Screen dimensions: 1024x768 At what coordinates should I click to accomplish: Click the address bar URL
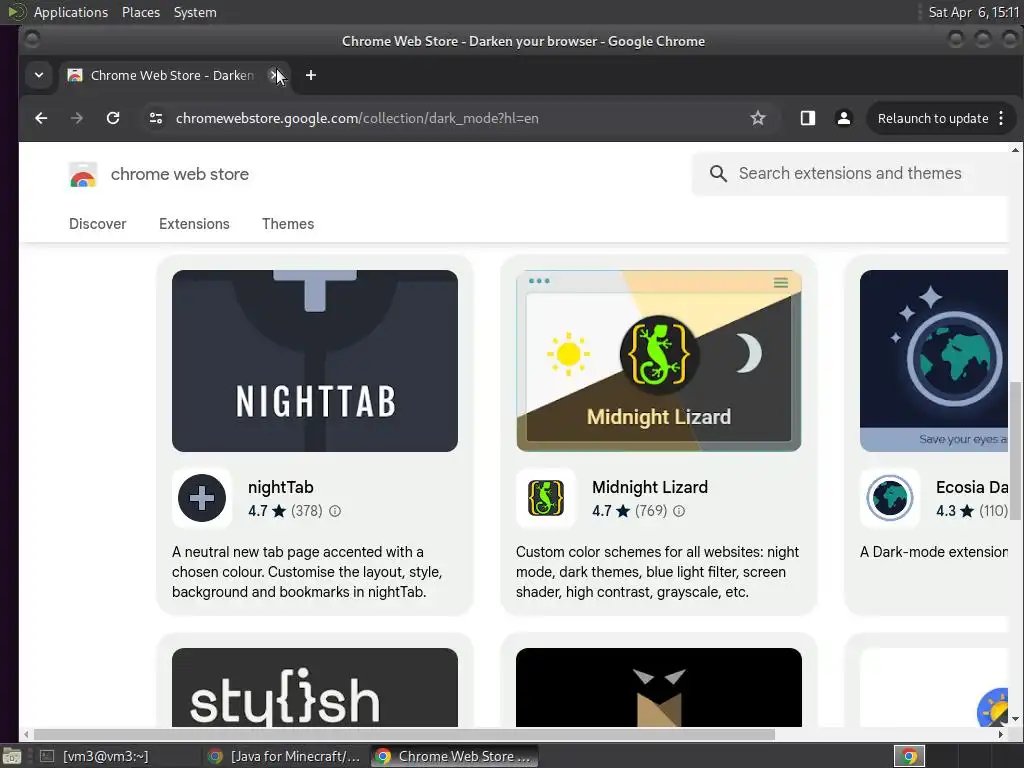357,118
